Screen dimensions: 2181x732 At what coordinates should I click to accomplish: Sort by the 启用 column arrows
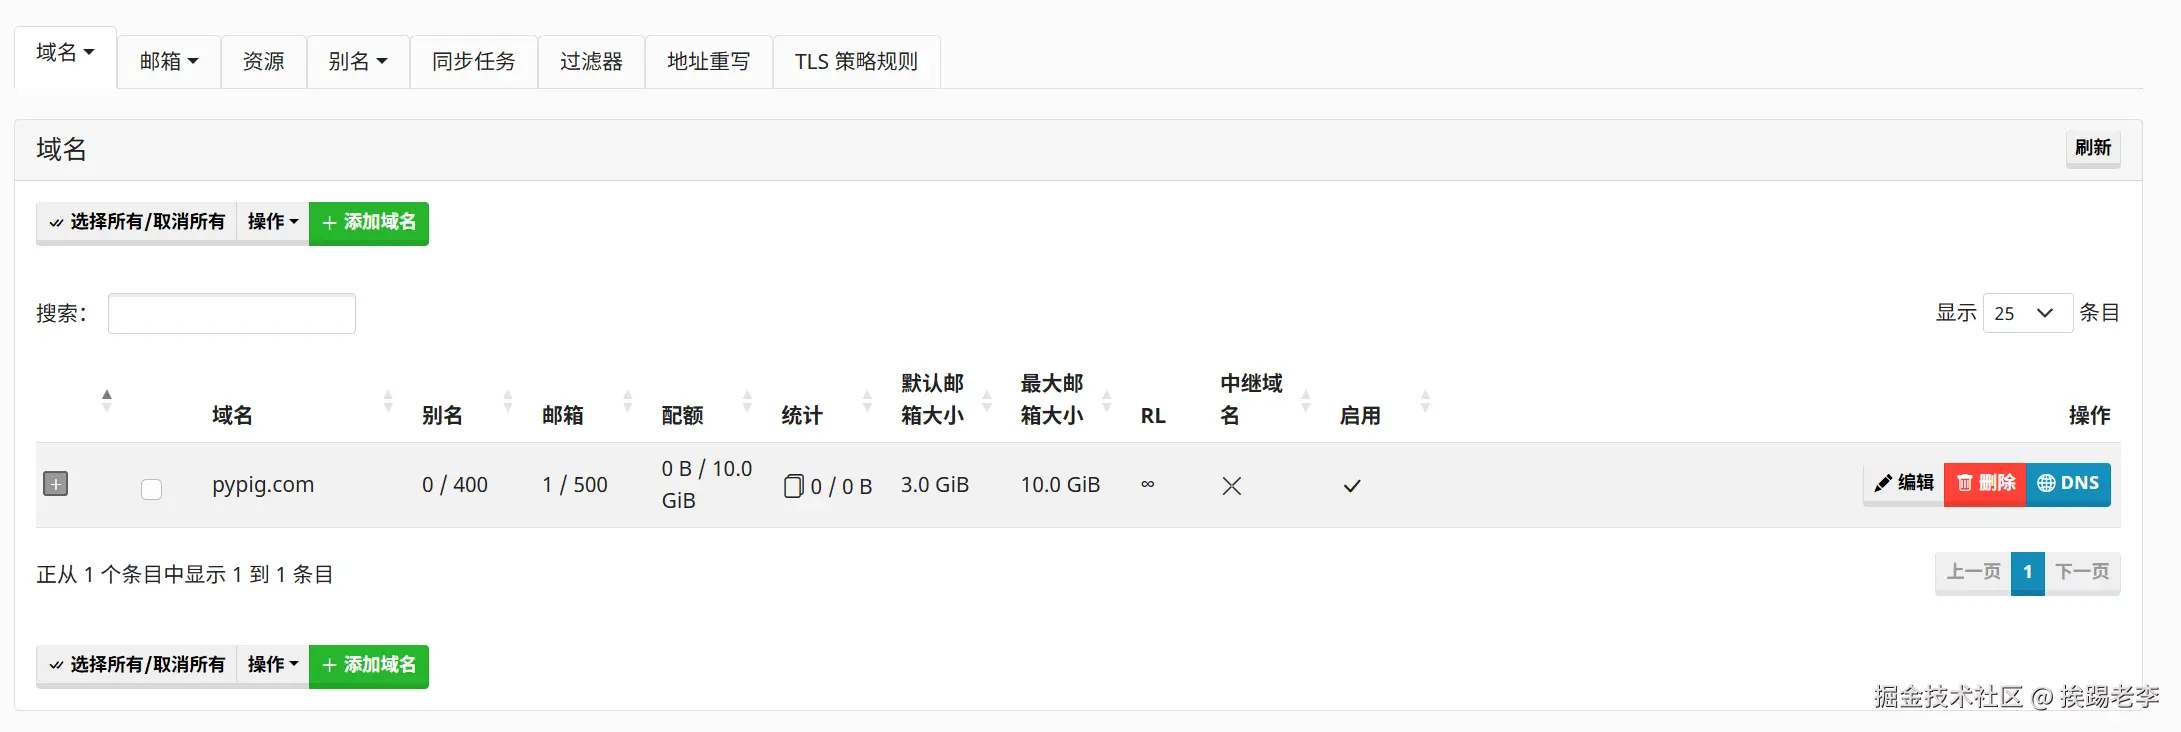click(1425, 402)
